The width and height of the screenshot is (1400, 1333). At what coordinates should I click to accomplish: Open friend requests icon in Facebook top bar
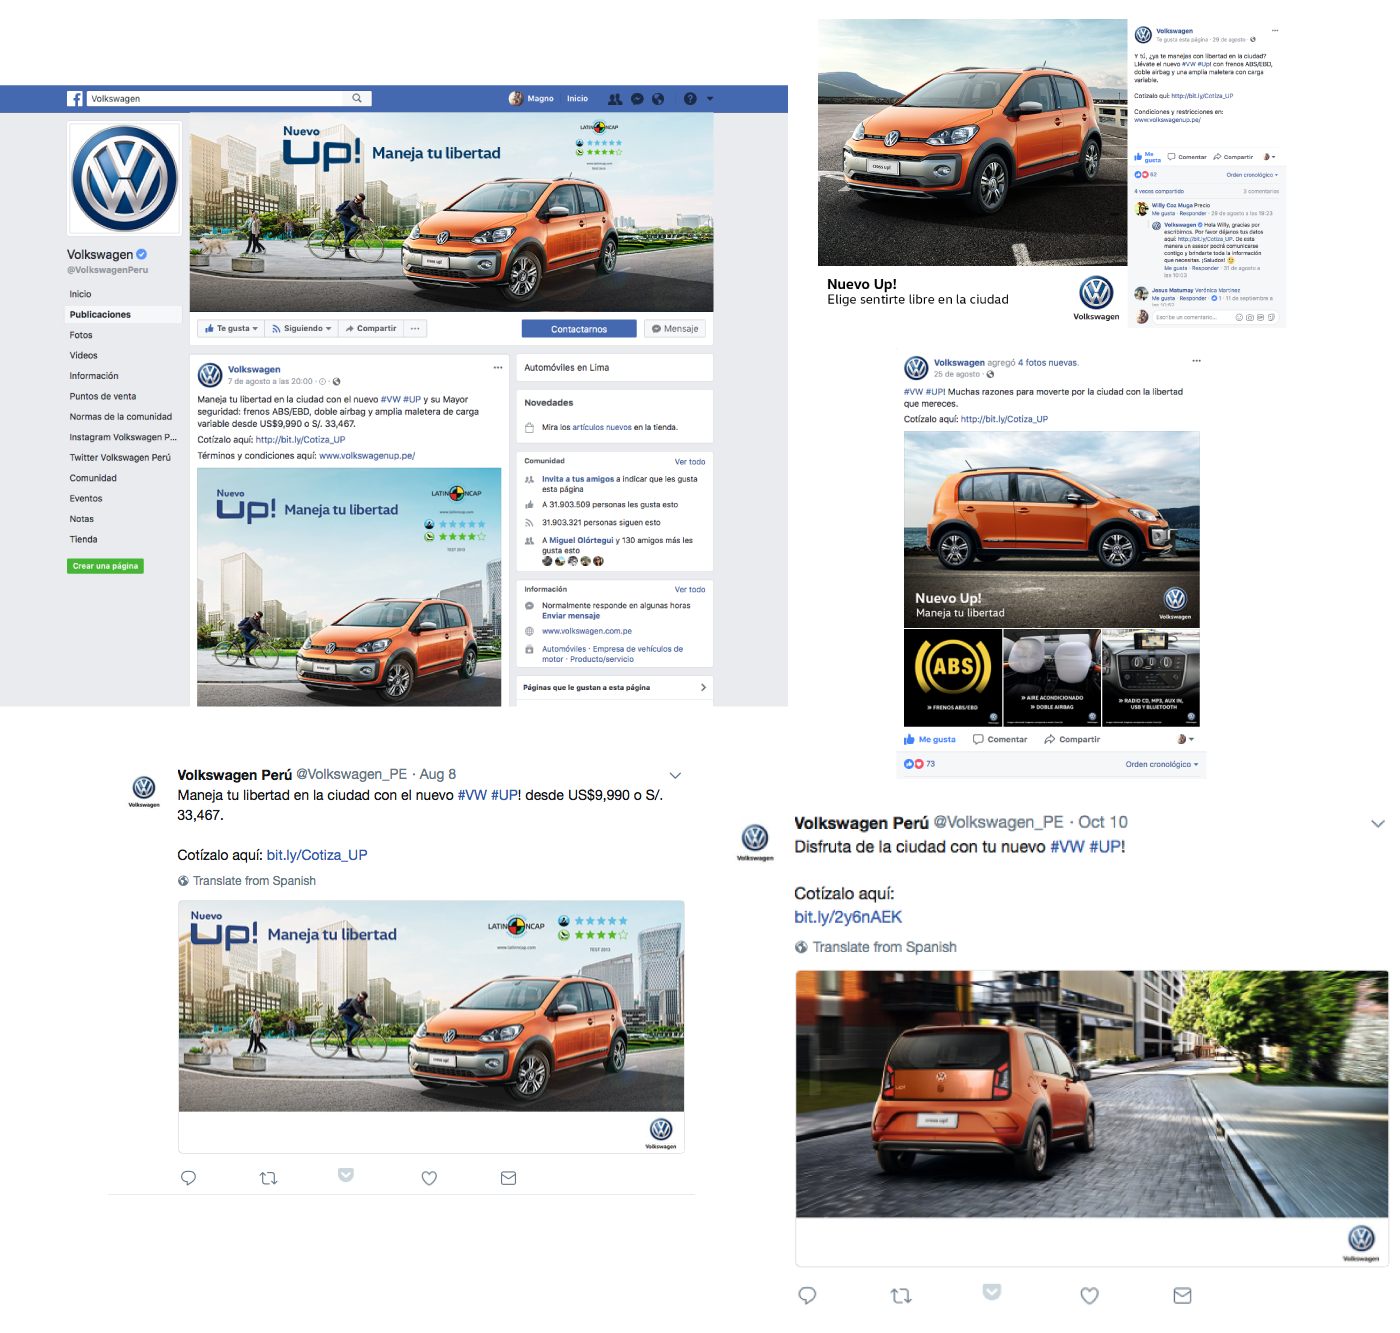click(x=615, y=99)
